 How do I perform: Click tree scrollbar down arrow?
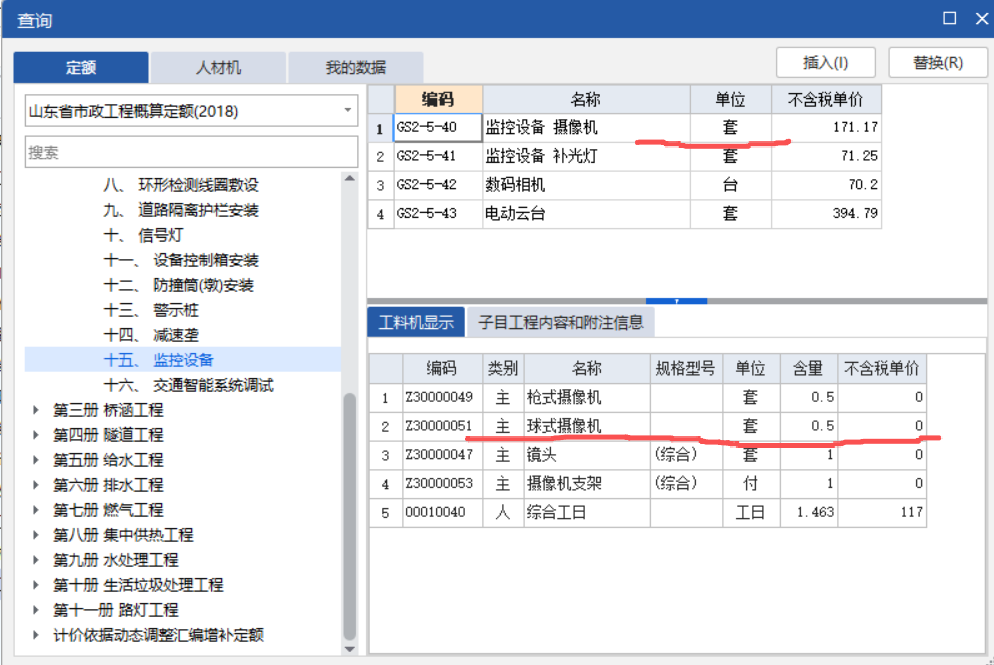coord(349,649)
